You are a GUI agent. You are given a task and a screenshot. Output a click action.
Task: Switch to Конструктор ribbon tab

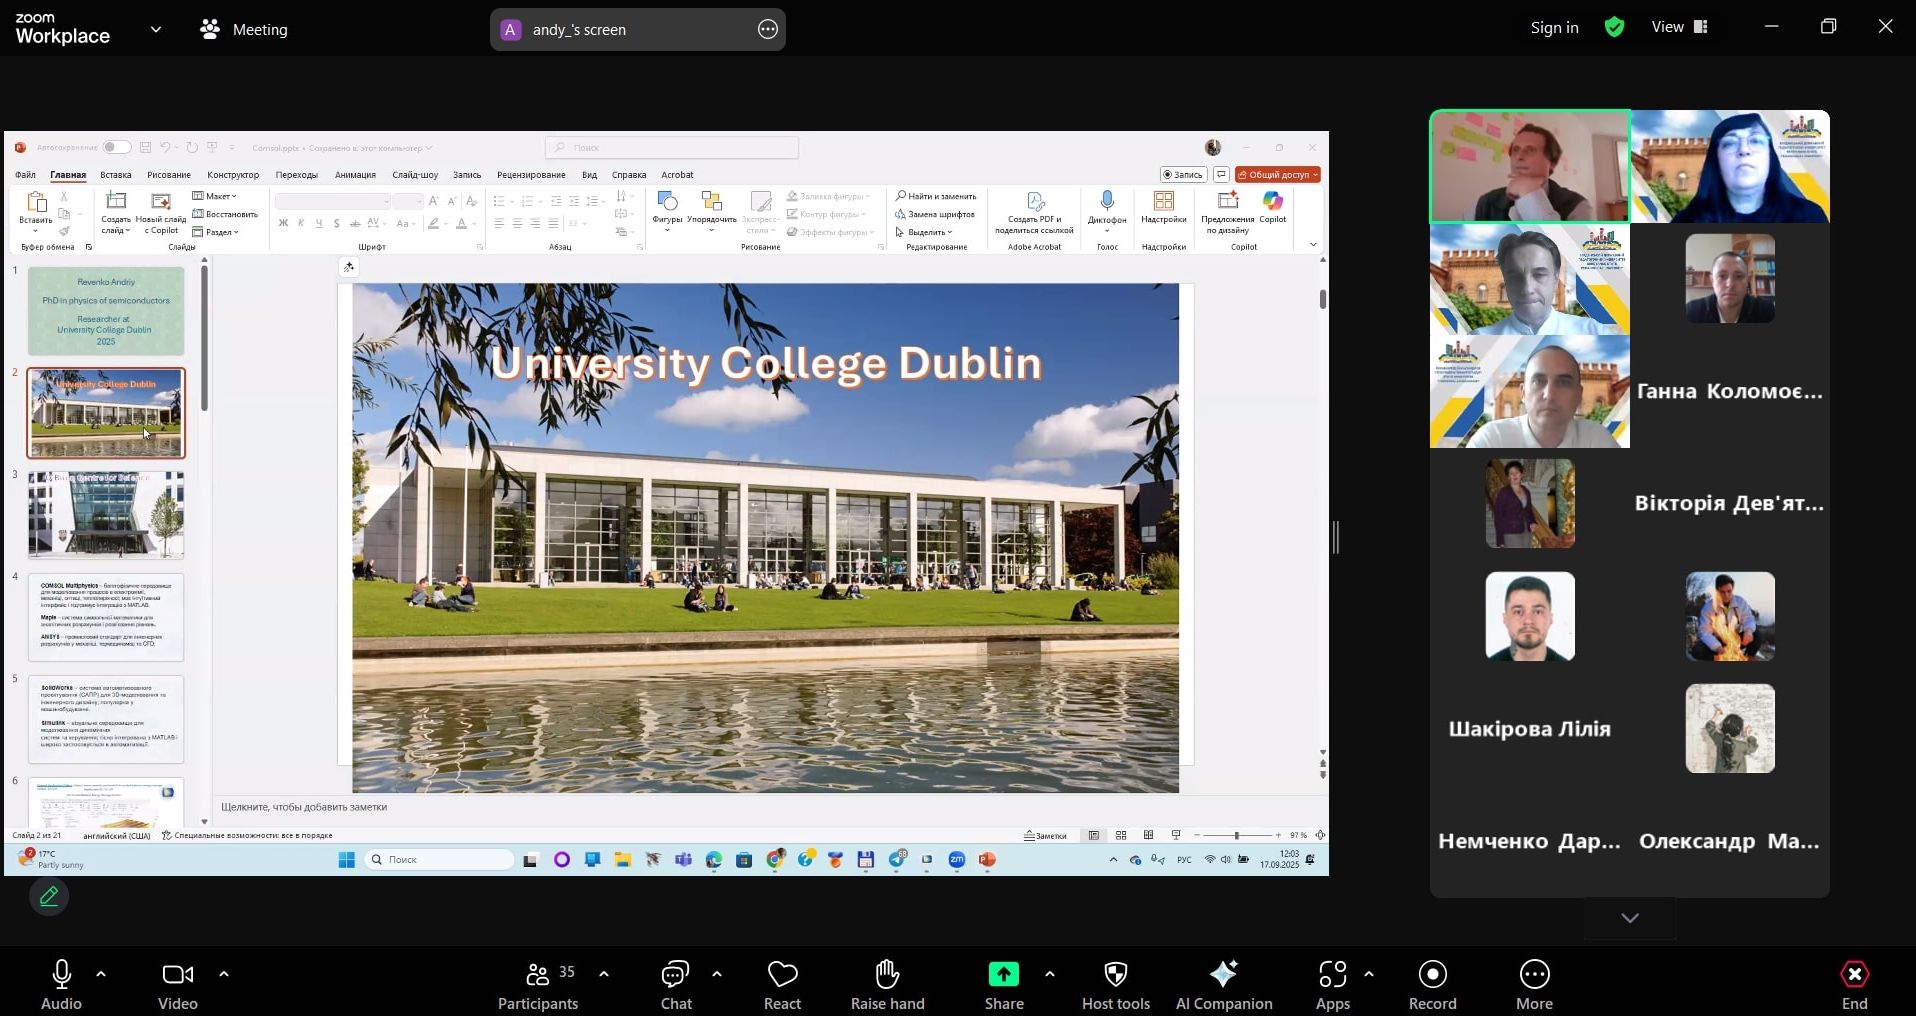pyautogui.click(x=233, y=175)
